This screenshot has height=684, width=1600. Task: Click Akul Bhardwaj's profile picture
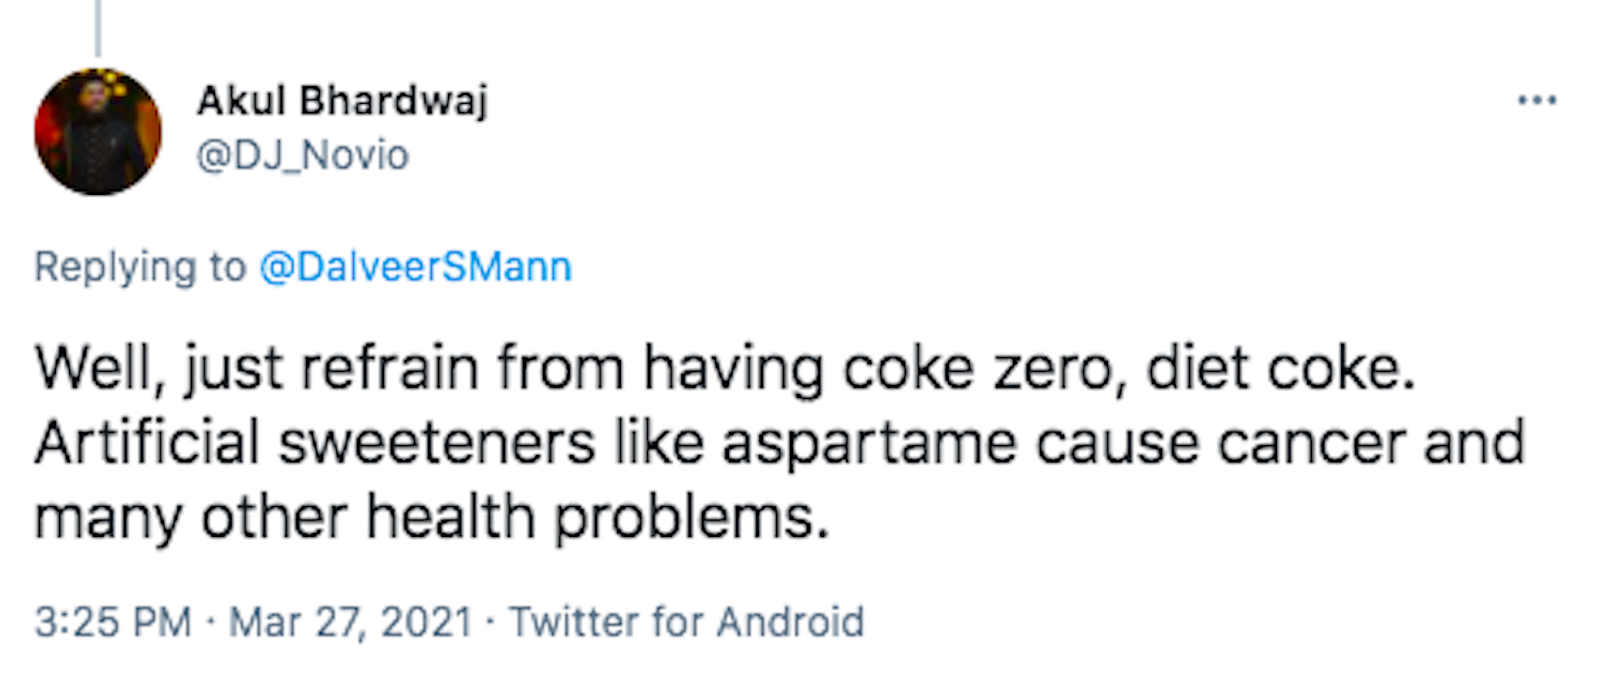[97, 131]
